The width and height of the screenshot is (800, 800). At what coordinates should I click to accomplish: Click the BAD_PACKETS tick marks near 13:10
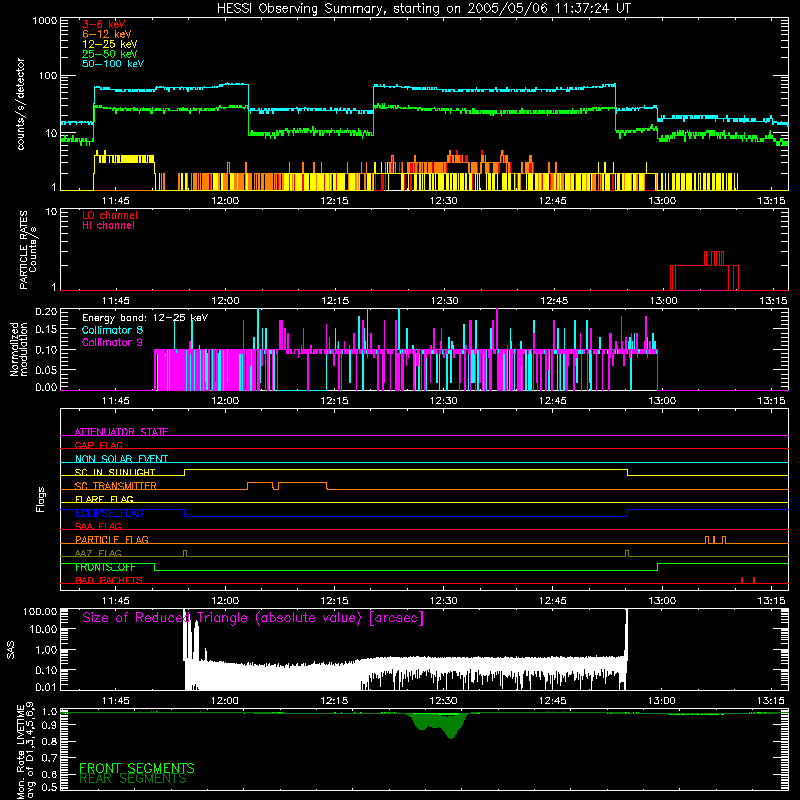747,580
